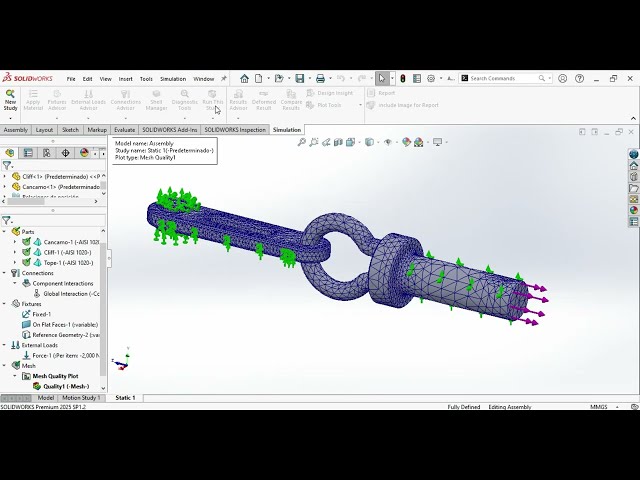Screen dimensions: 640x480
Task: Click the SOLIDWORKS Resources icon in task pane
Action: coord(633,154)
